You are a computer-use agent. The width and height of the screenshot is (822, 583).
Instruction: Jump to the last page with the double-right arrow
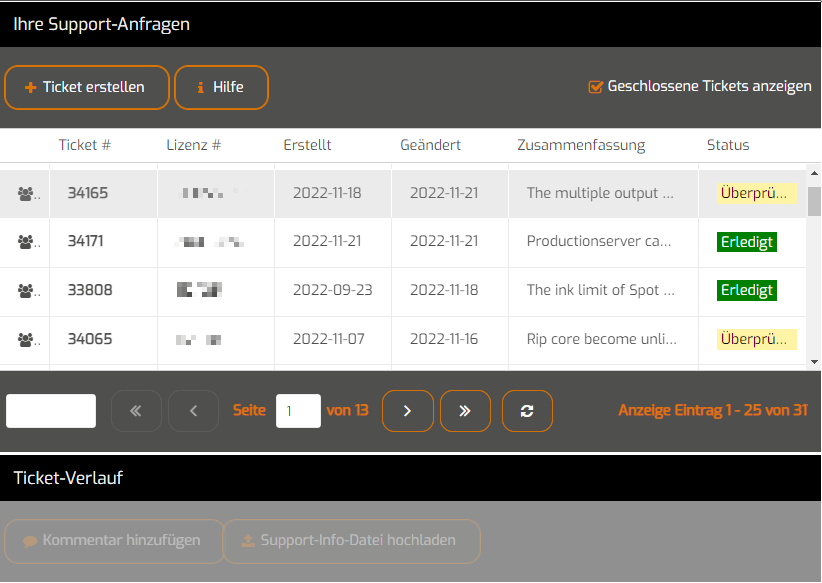(465, 410)
